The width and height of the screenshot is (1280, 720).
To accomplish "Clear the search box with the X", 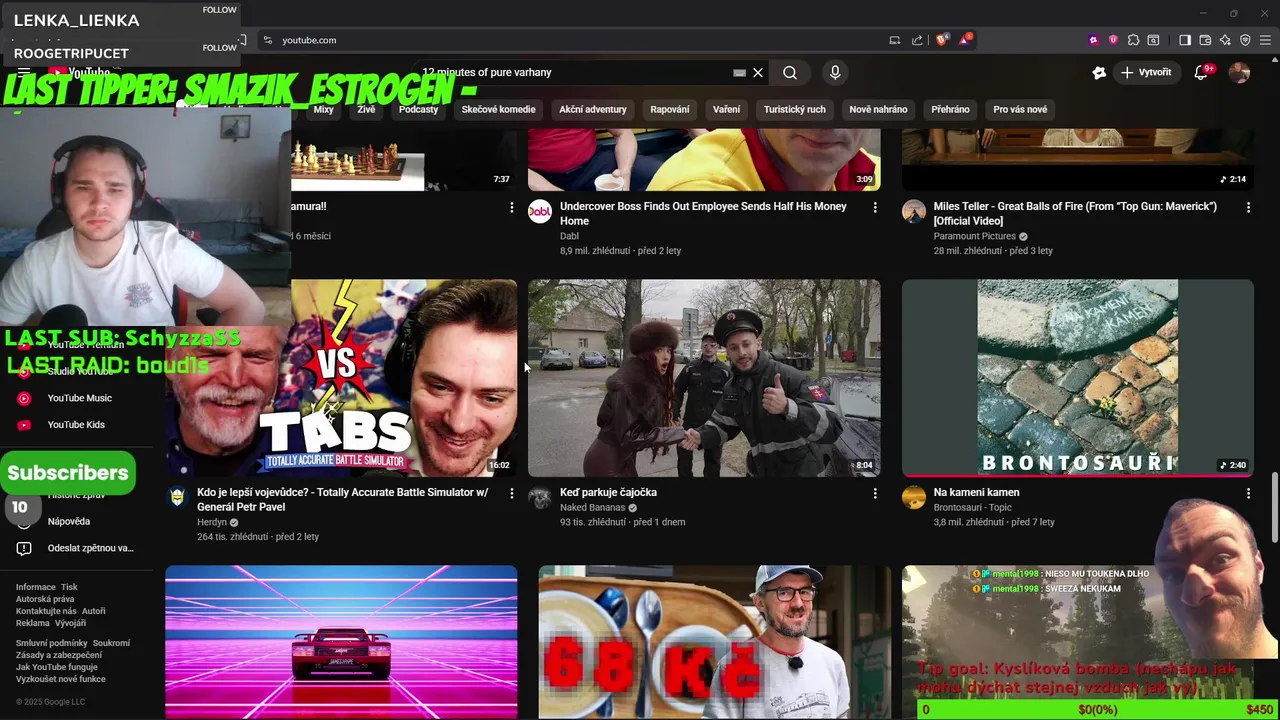I will (x=758, y=72).
